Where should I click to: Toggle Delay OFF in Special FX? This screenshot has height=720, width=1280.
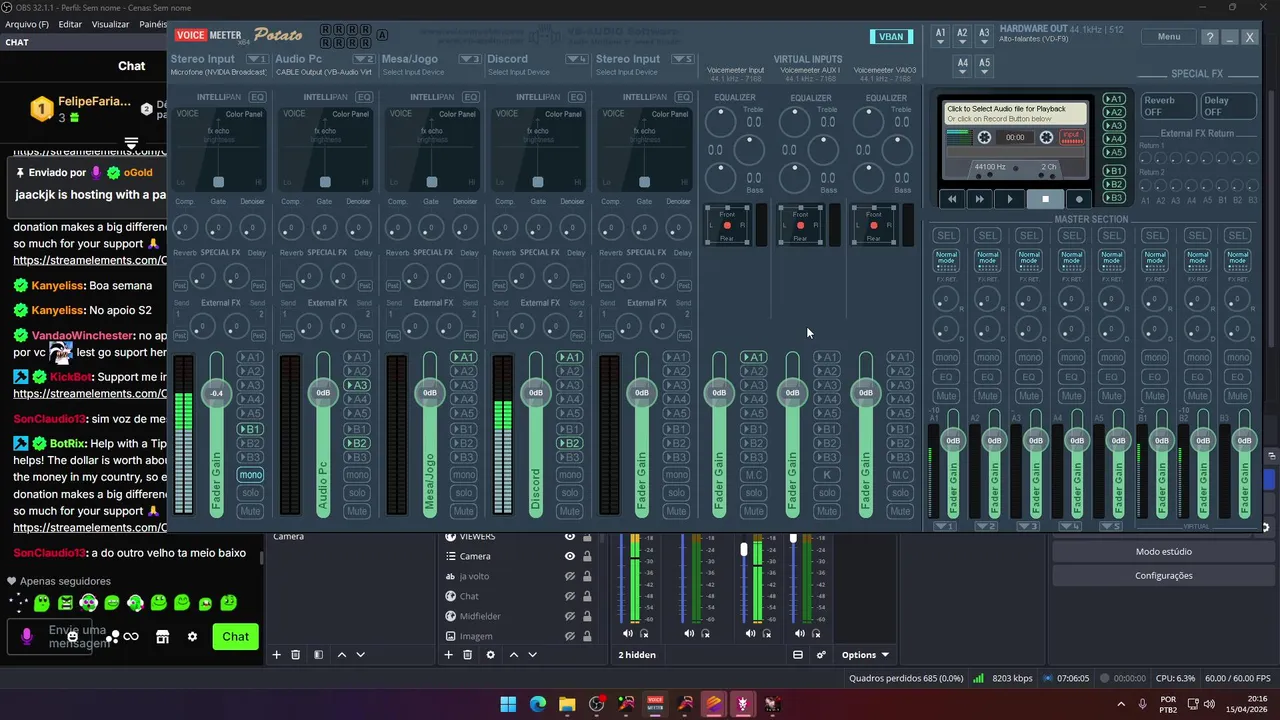tap(1228, 106)
